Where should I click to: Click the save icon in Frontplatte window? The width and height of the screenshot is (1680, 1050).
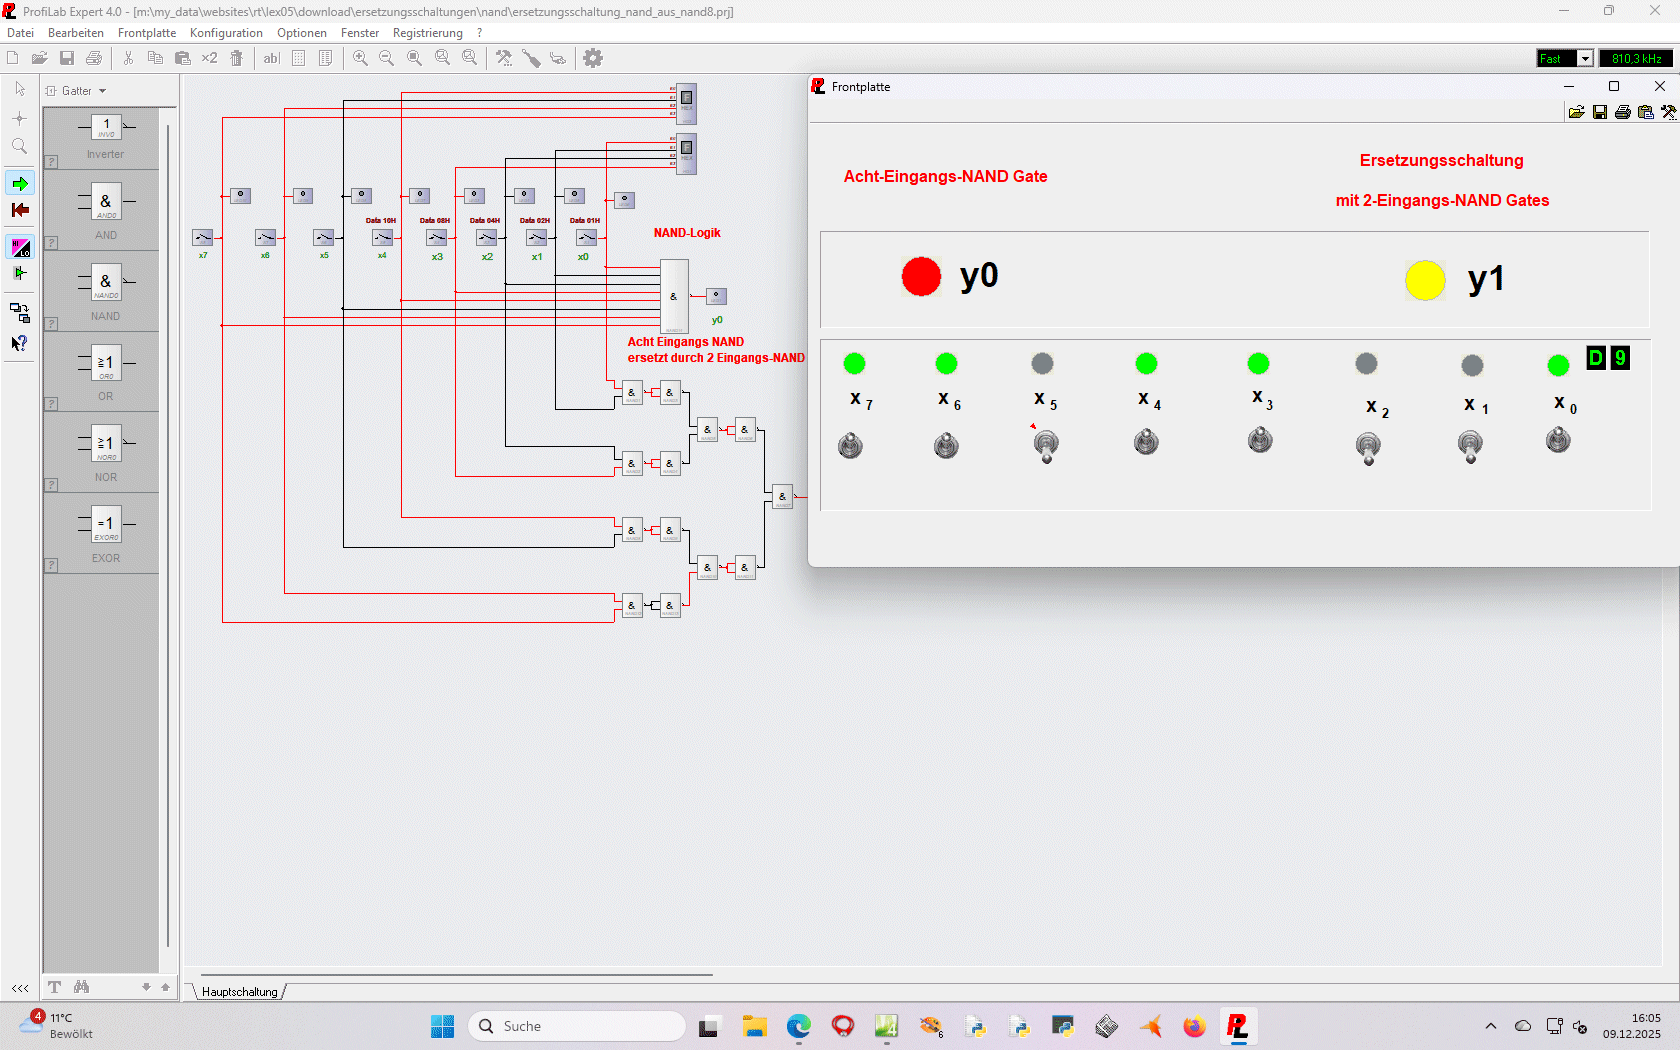[x=1600, y=112]
